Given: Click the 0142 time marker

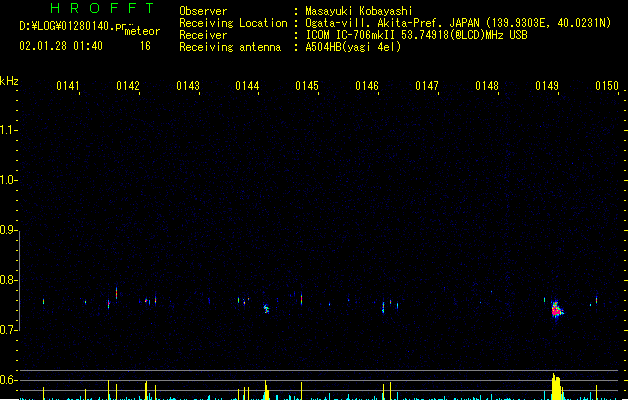Looking at the screenshot, I should (128, 86).
